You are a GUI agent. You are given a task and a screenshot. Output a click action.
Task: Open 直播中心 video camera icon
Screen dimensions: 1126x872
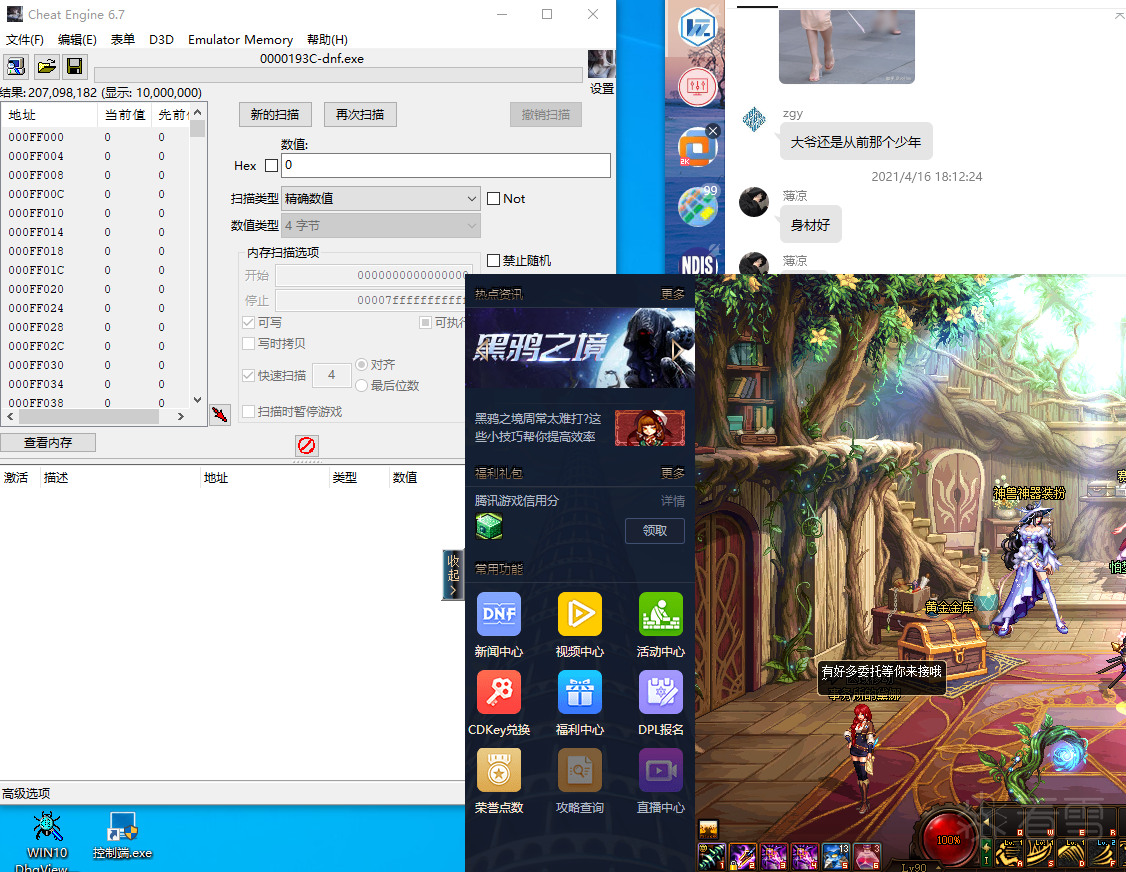[x=661, y=770]
